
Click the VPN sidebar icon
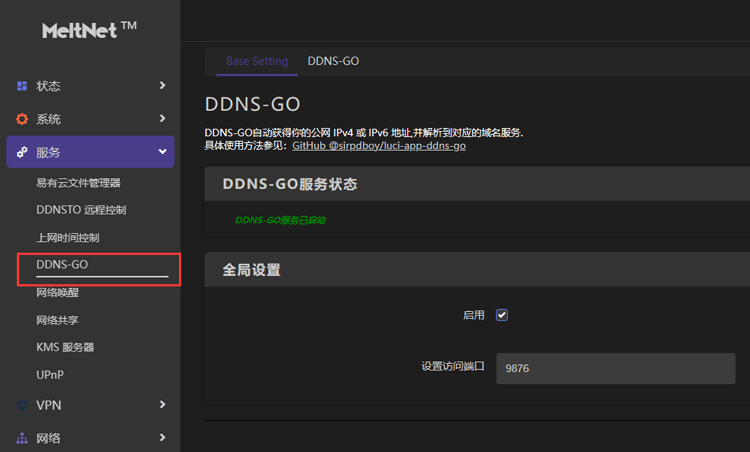coord(22,405)
